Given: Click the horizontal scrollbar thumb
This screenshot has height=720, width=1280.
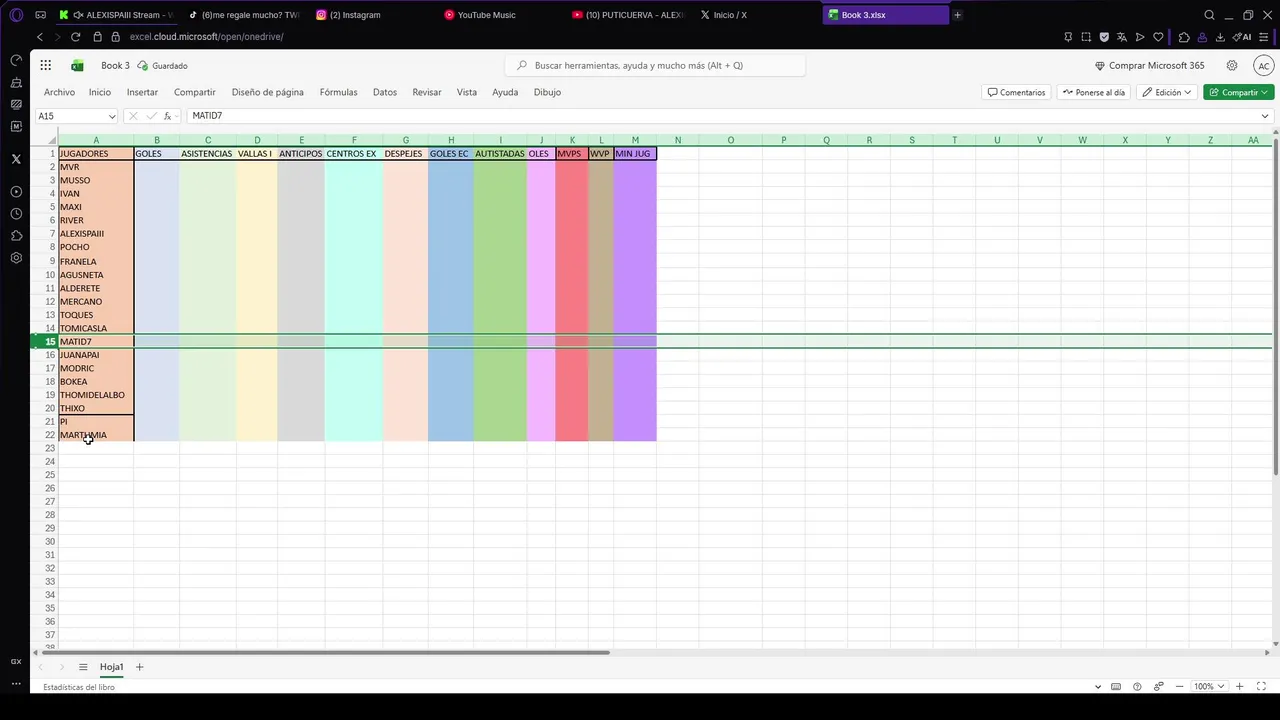Looking at the screenshot, I should click(x=327, y=653).
